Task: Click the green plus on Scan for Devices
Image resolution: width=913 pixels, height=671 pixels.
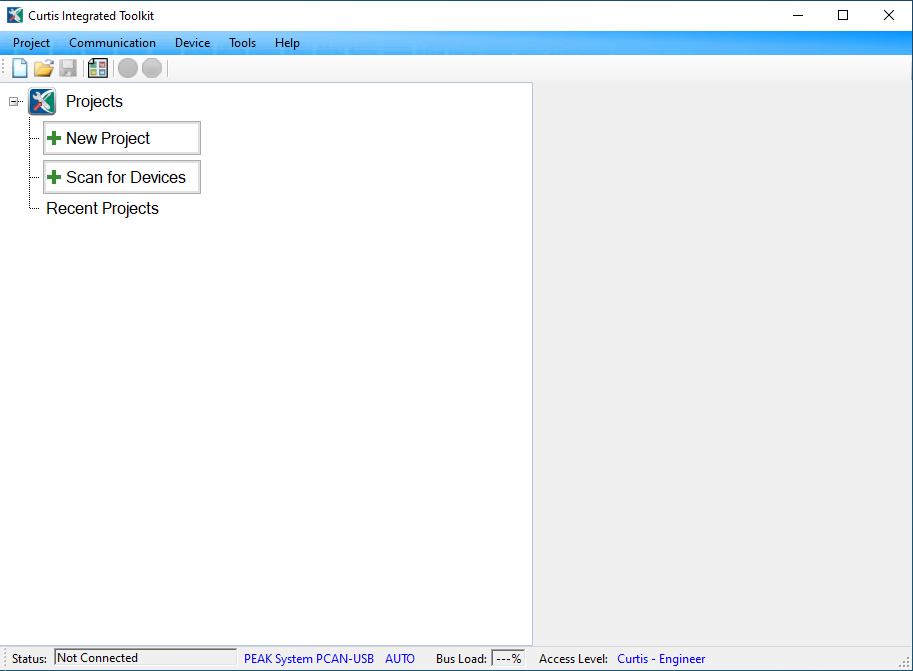Action: [x=54, y=177]
